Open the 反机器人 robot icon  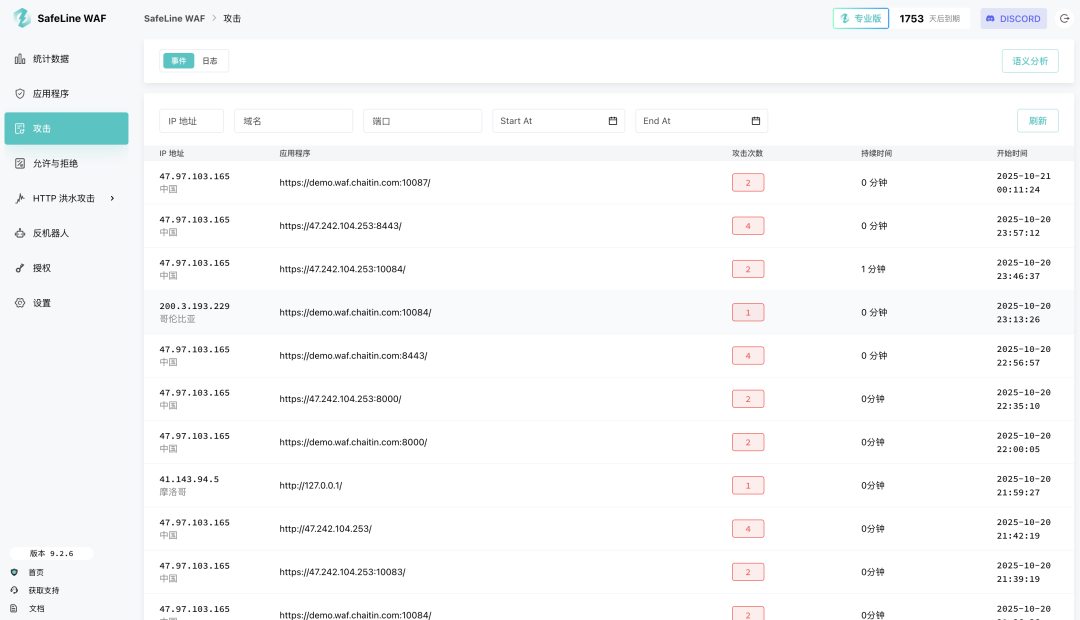coord(20,234)
